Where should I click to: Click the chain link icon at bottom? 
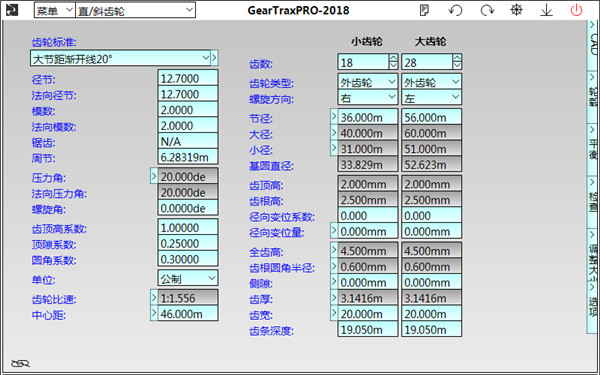20,363
